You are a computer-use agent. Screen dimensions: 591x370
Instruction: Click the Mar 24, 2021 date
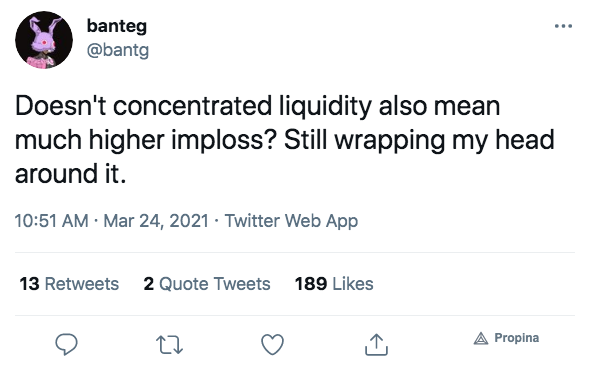click(156, 221)
